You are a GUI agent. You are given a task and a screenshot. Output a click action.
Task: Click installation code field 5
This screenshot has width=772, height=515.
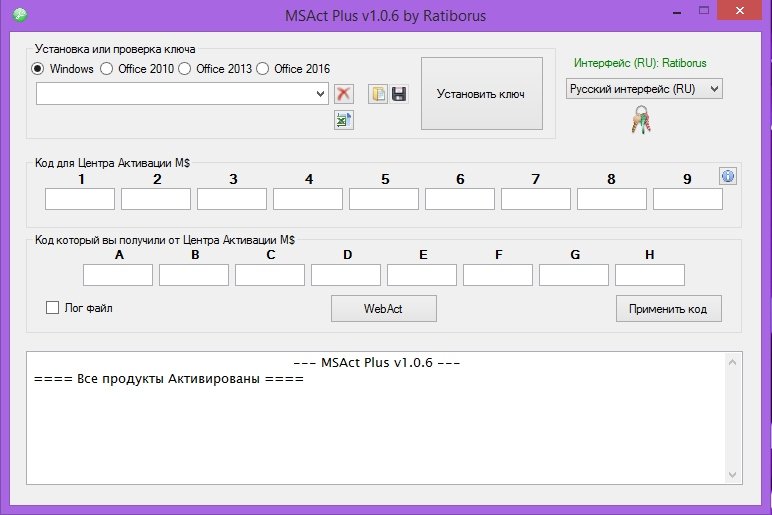pyautogui.click(x=384, y=199)
